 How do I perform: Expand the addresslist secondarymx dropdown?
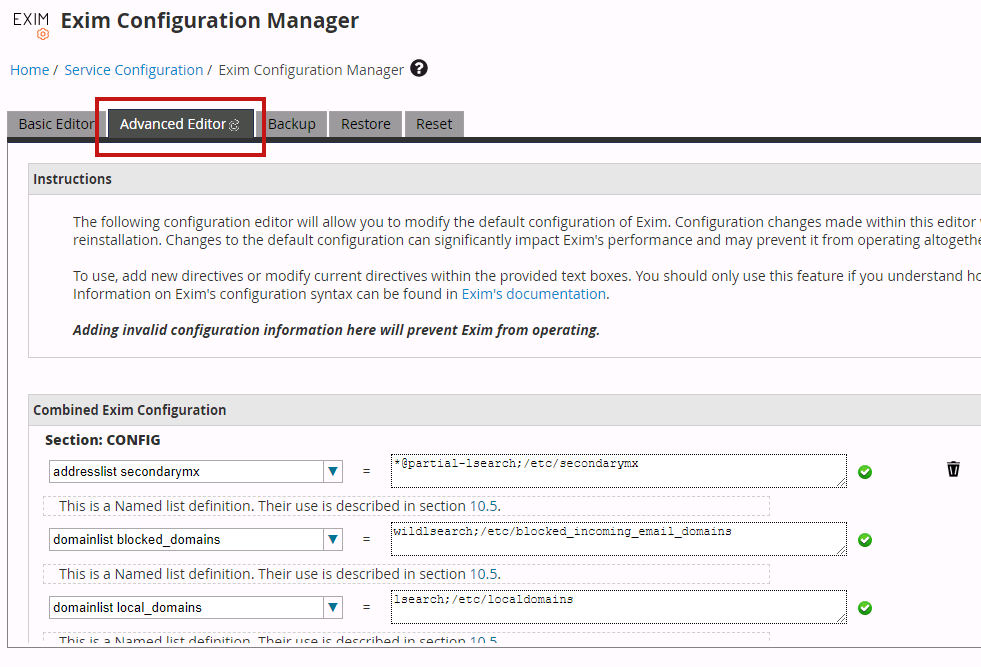pos(333,471)
